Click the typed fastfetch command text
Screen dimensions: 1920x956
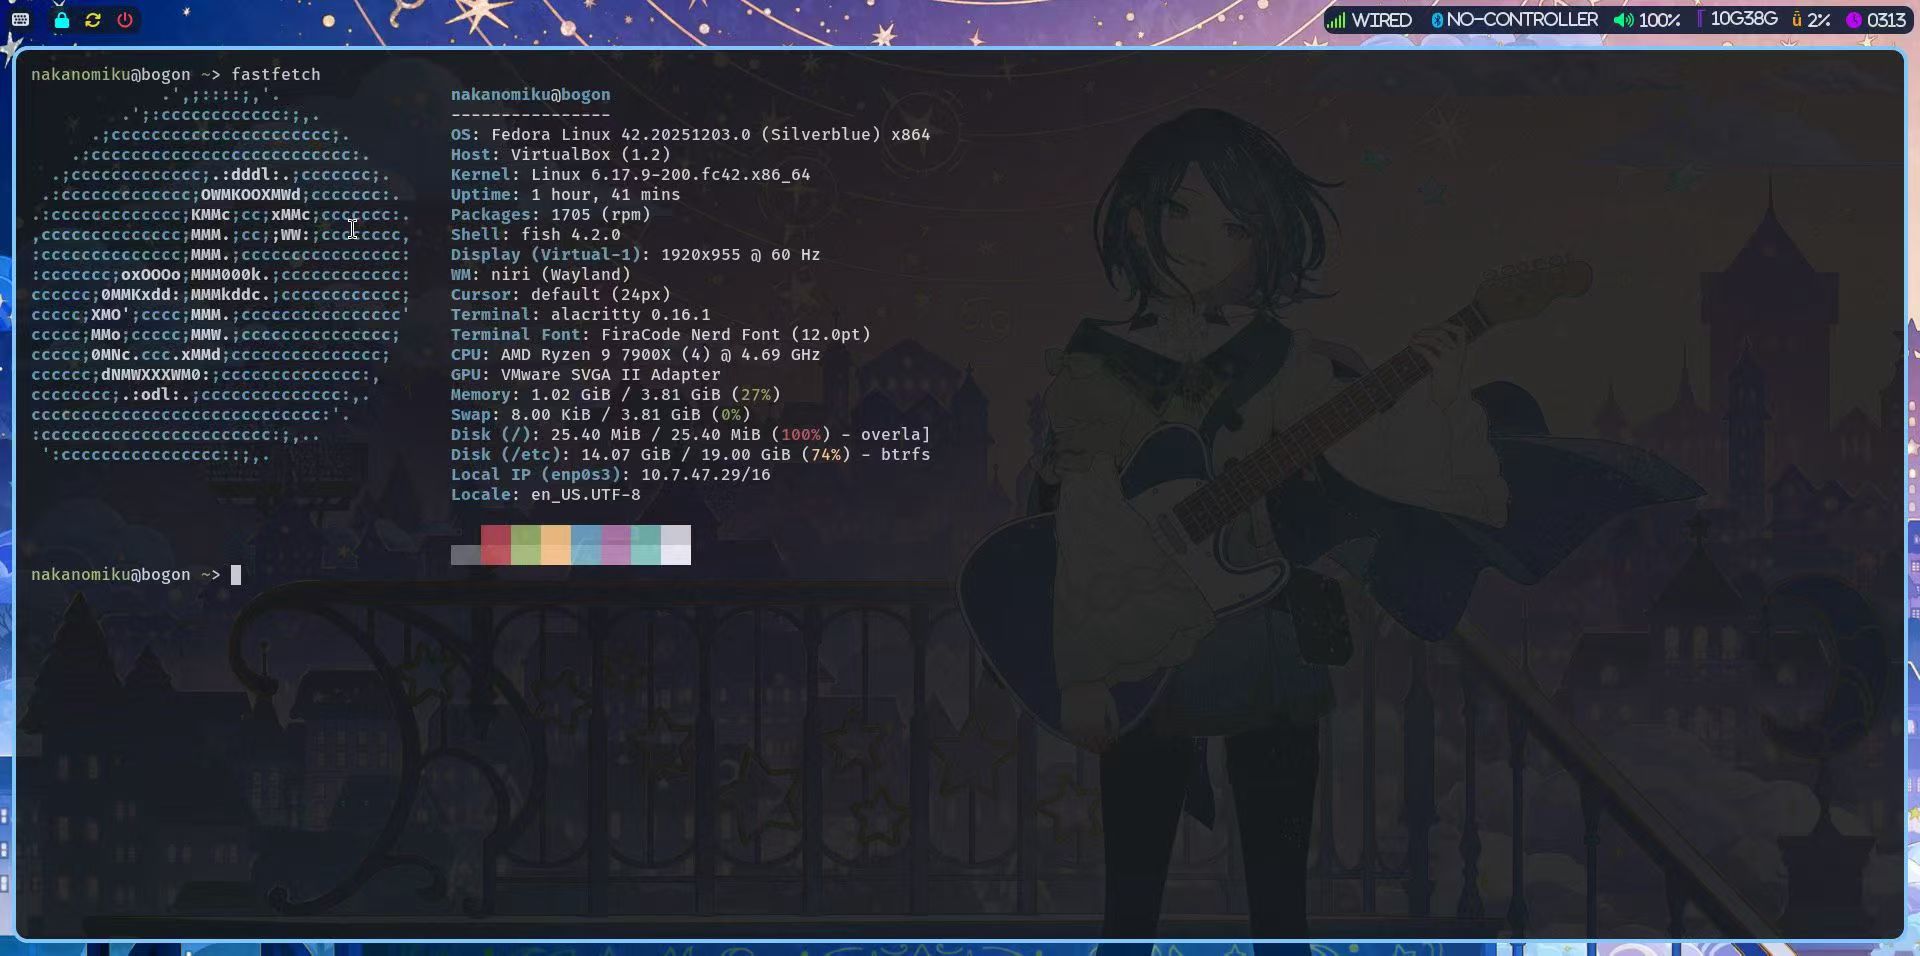coord(276,75)
